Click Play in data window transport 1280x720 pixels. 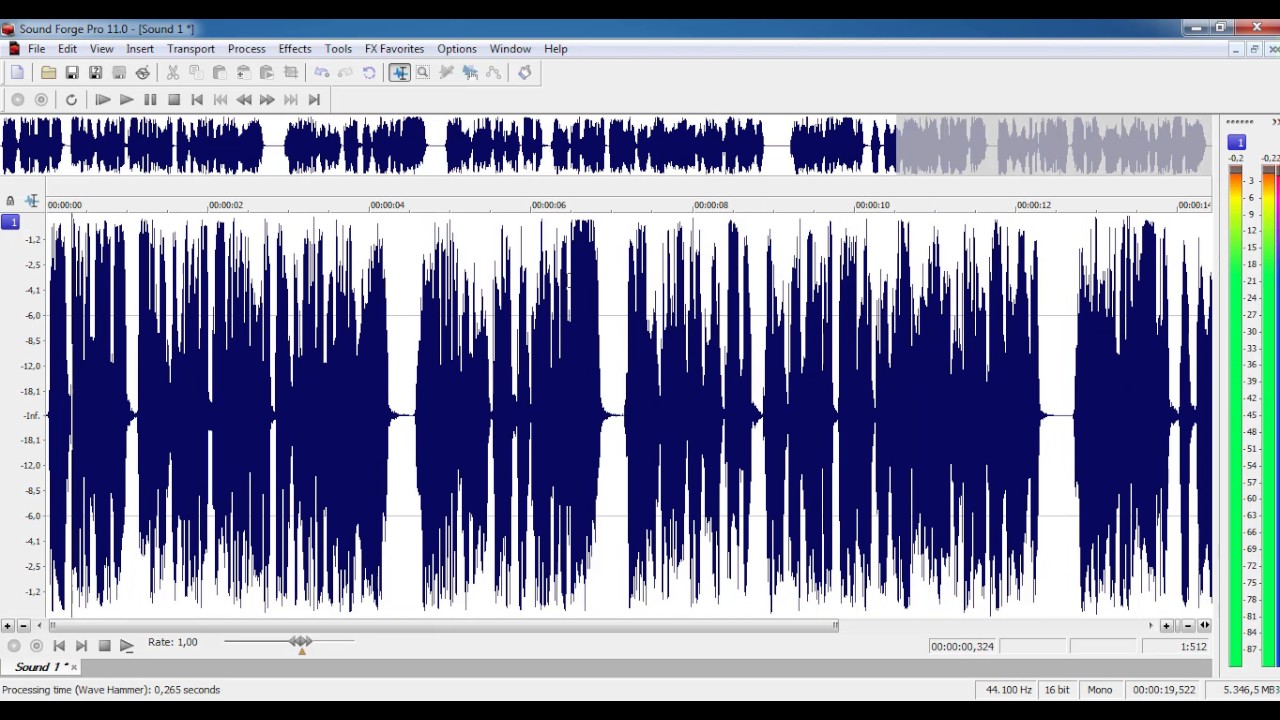126,646
